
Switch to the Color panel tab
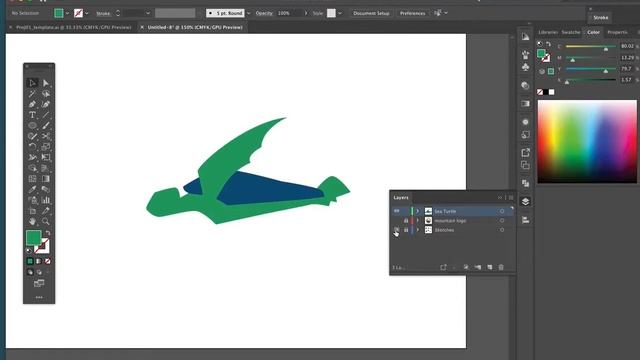coord(593,32)
